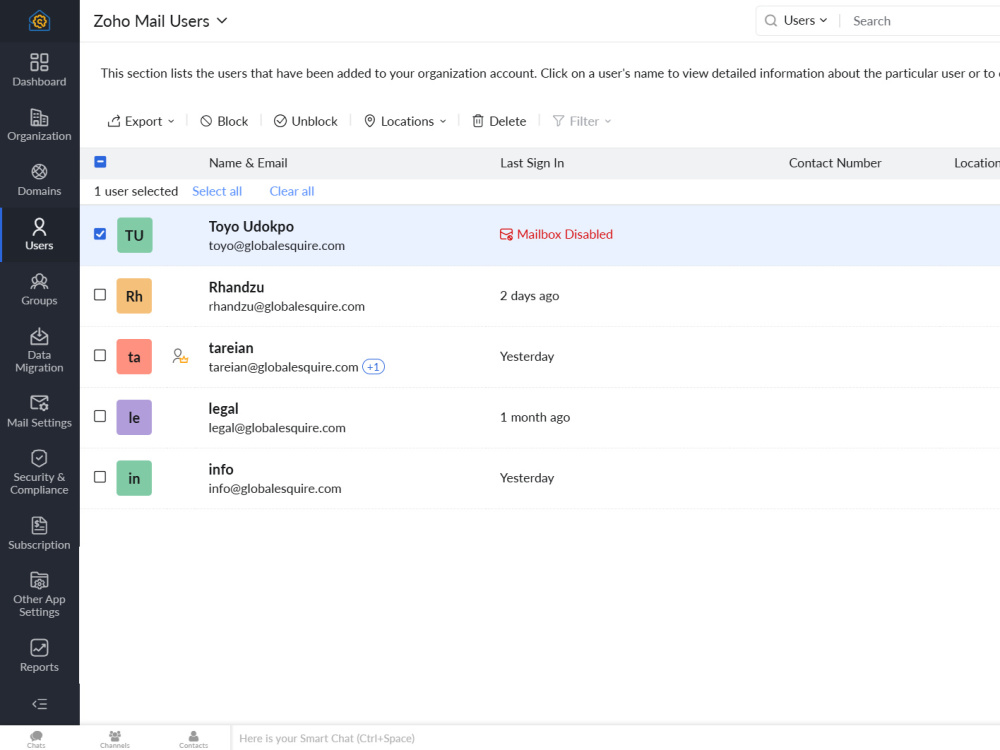Check the legal user checkbox
Viewport: 1000px width, 750px height.
click(x=100, y=416)
